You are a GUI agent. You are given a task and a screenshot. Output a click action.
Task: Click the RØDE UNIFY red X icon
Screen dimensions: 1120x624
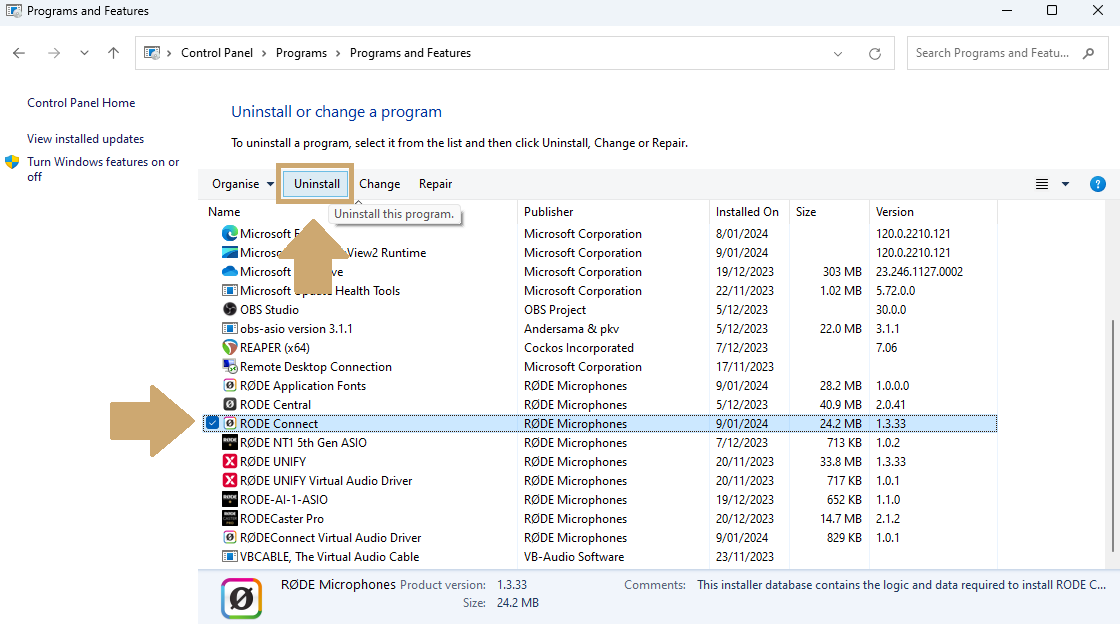[229, 461]
